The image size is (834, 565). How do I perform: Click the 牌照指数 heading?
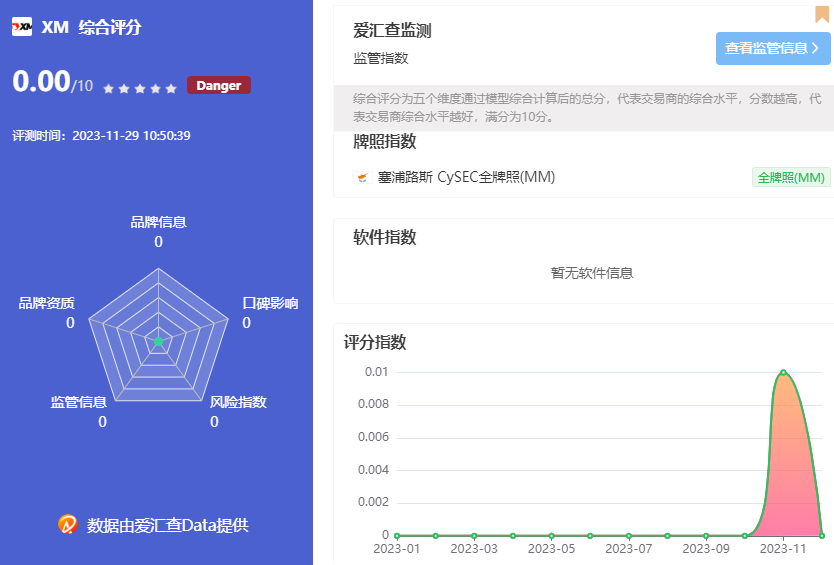[x=385, y=142]
